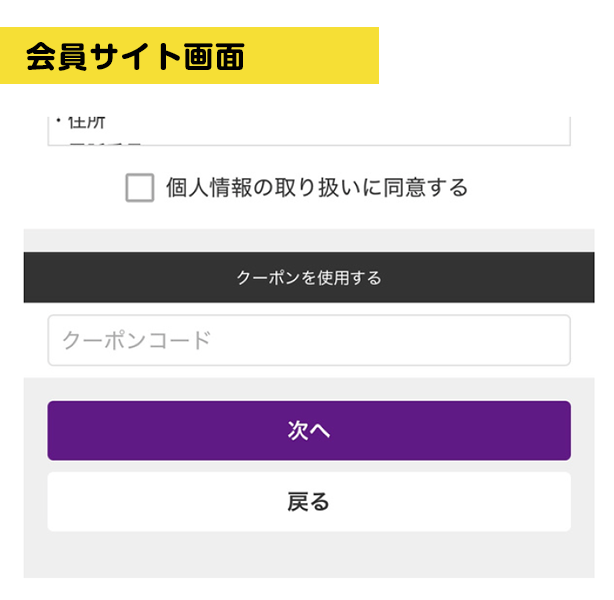Click the gray area below 戻る button
Viewport: 614px width, 600px height.
click(x=308, y=555)
